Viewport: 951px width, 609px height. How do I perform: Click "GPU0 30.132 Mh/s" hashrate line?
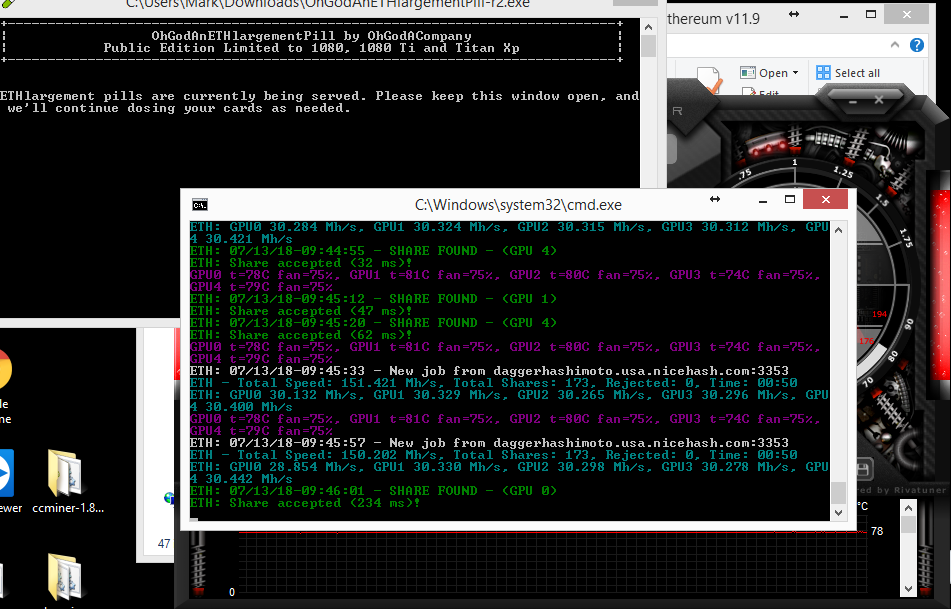pyautogui.click(x=509, y=400)
